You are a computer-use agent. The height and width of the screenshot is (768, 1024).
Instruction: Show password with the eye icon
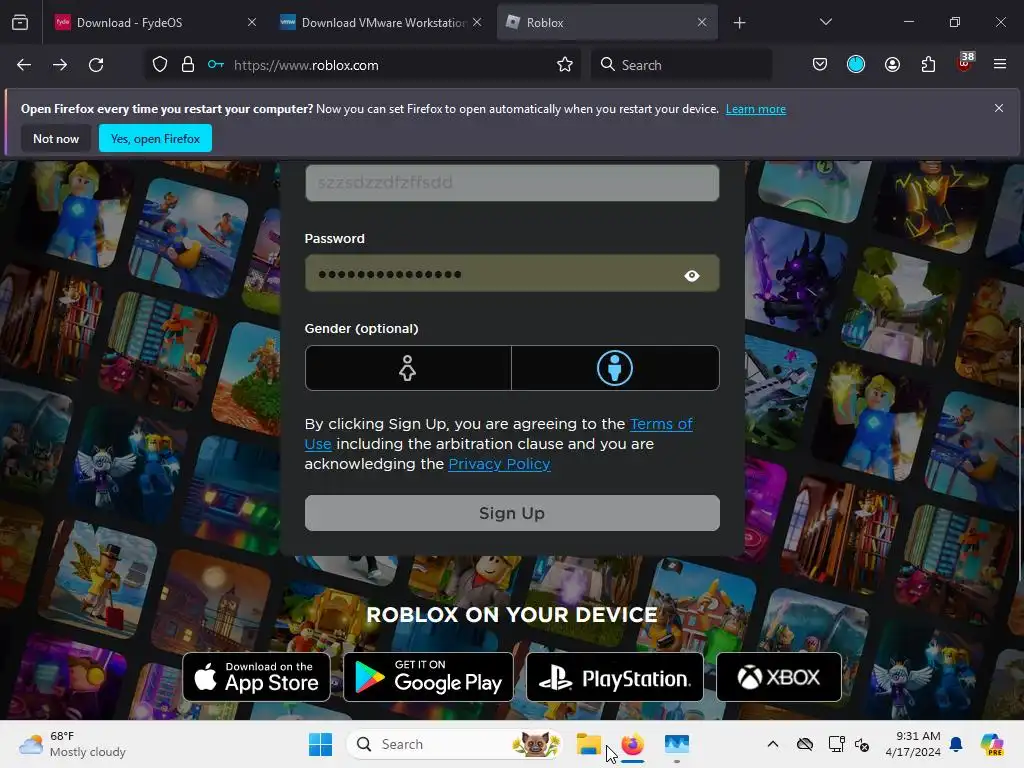coord(692,276)
